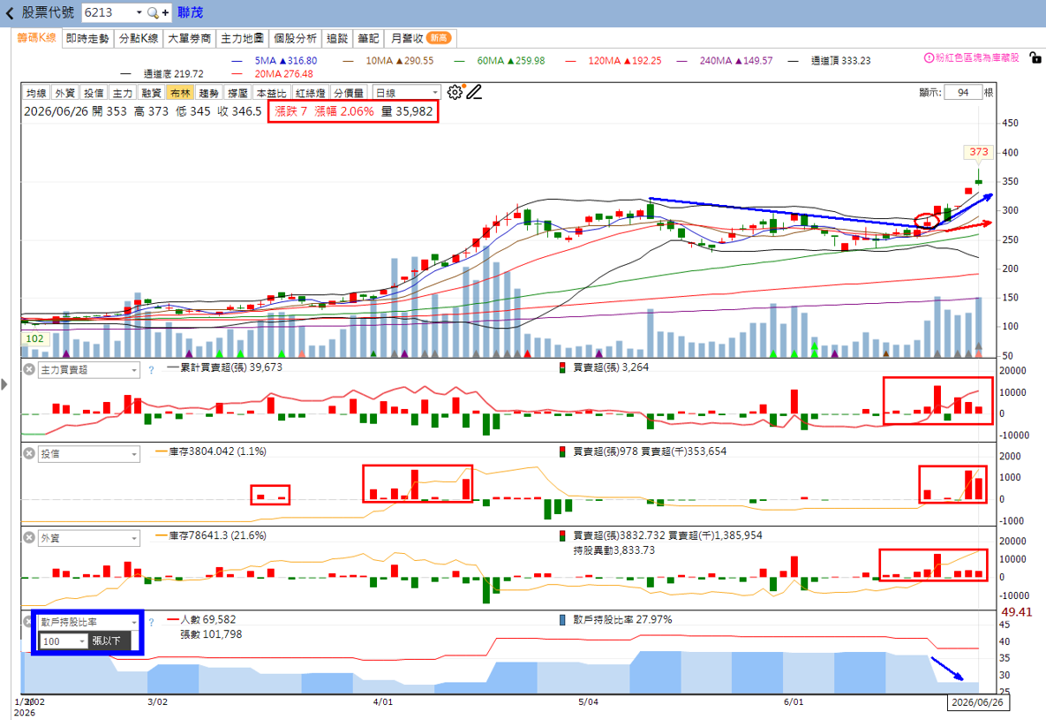This screenshot has height=720, width=1046.
Task: Click the 通道底 219.72 legend entry
Action: [162, 74]
